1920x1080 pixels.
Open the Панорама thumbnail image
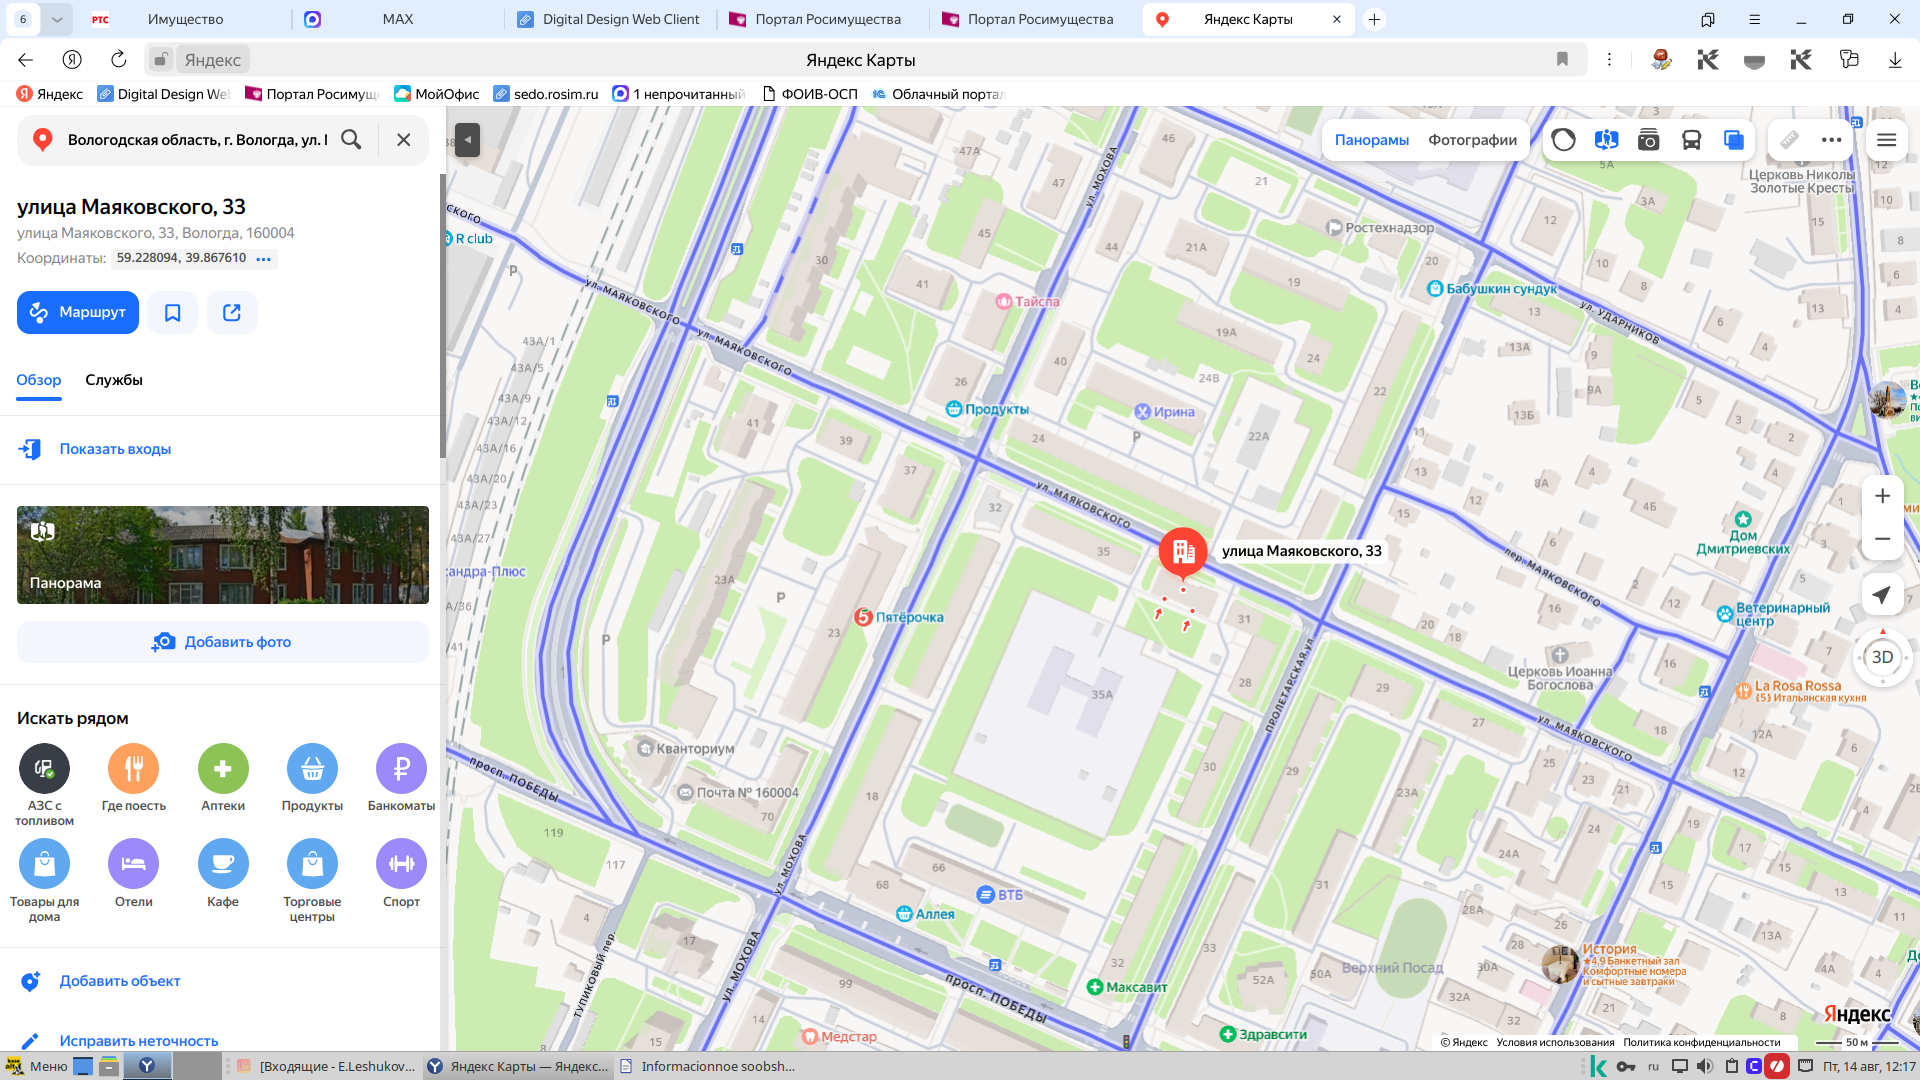point(223,555)
